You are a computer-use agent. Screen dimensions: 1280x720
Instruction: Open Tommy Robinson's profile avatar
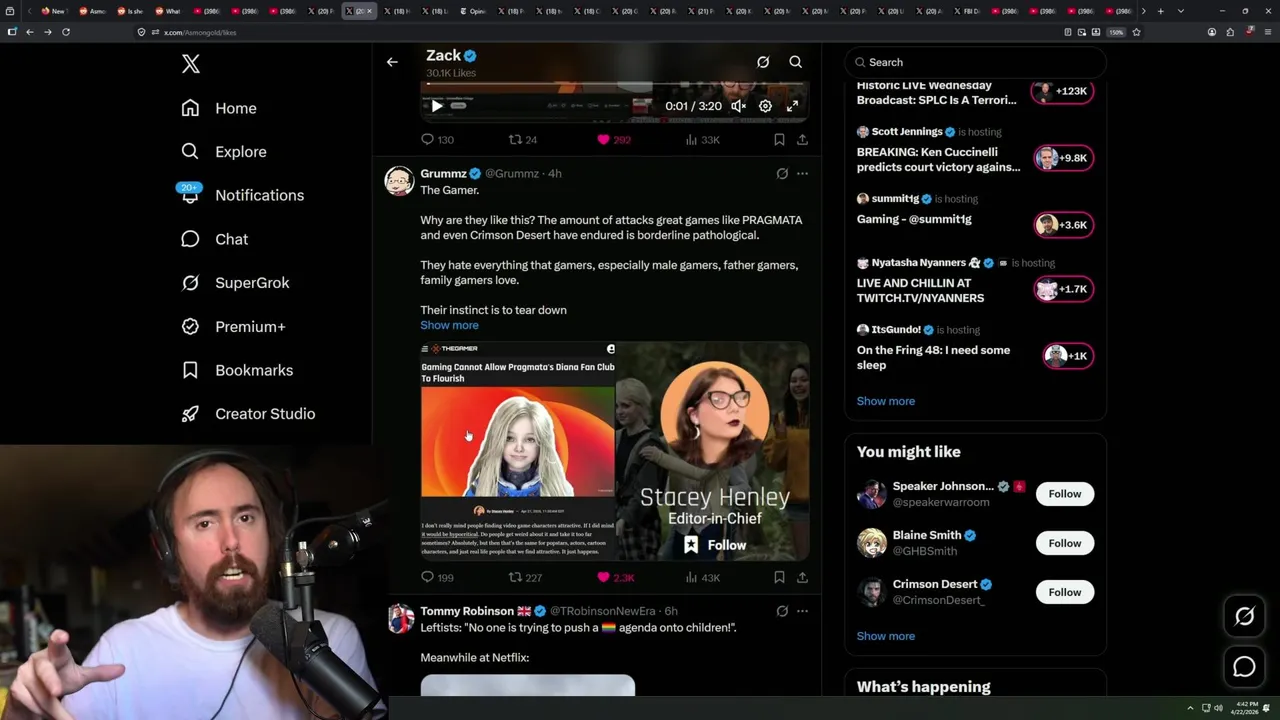click(x=400, y=619)
